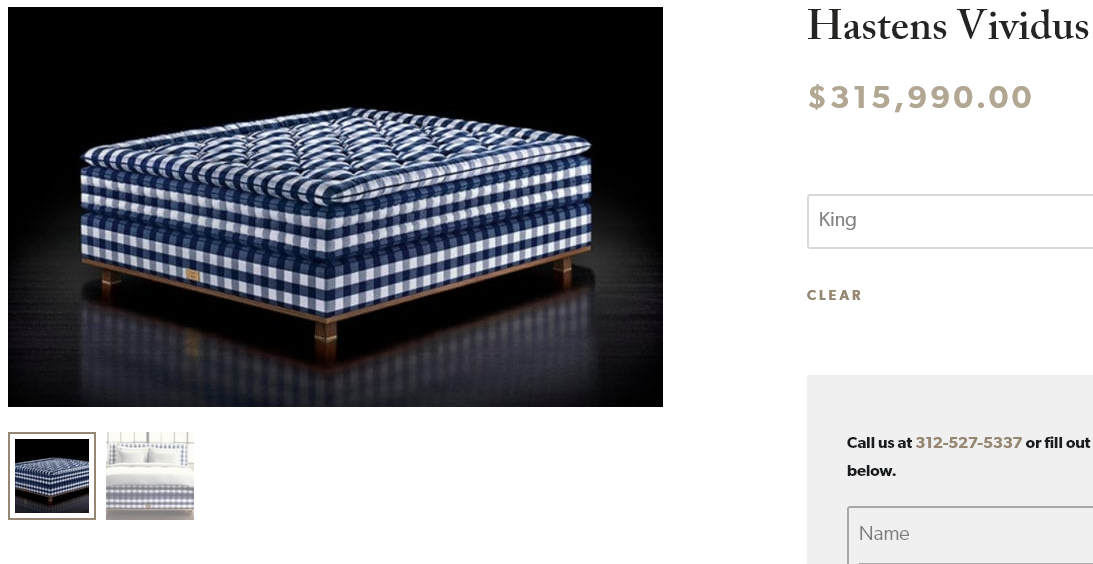Select the dark-background bed thumbnail
The image size is (1093, 564).
(52, 476)
